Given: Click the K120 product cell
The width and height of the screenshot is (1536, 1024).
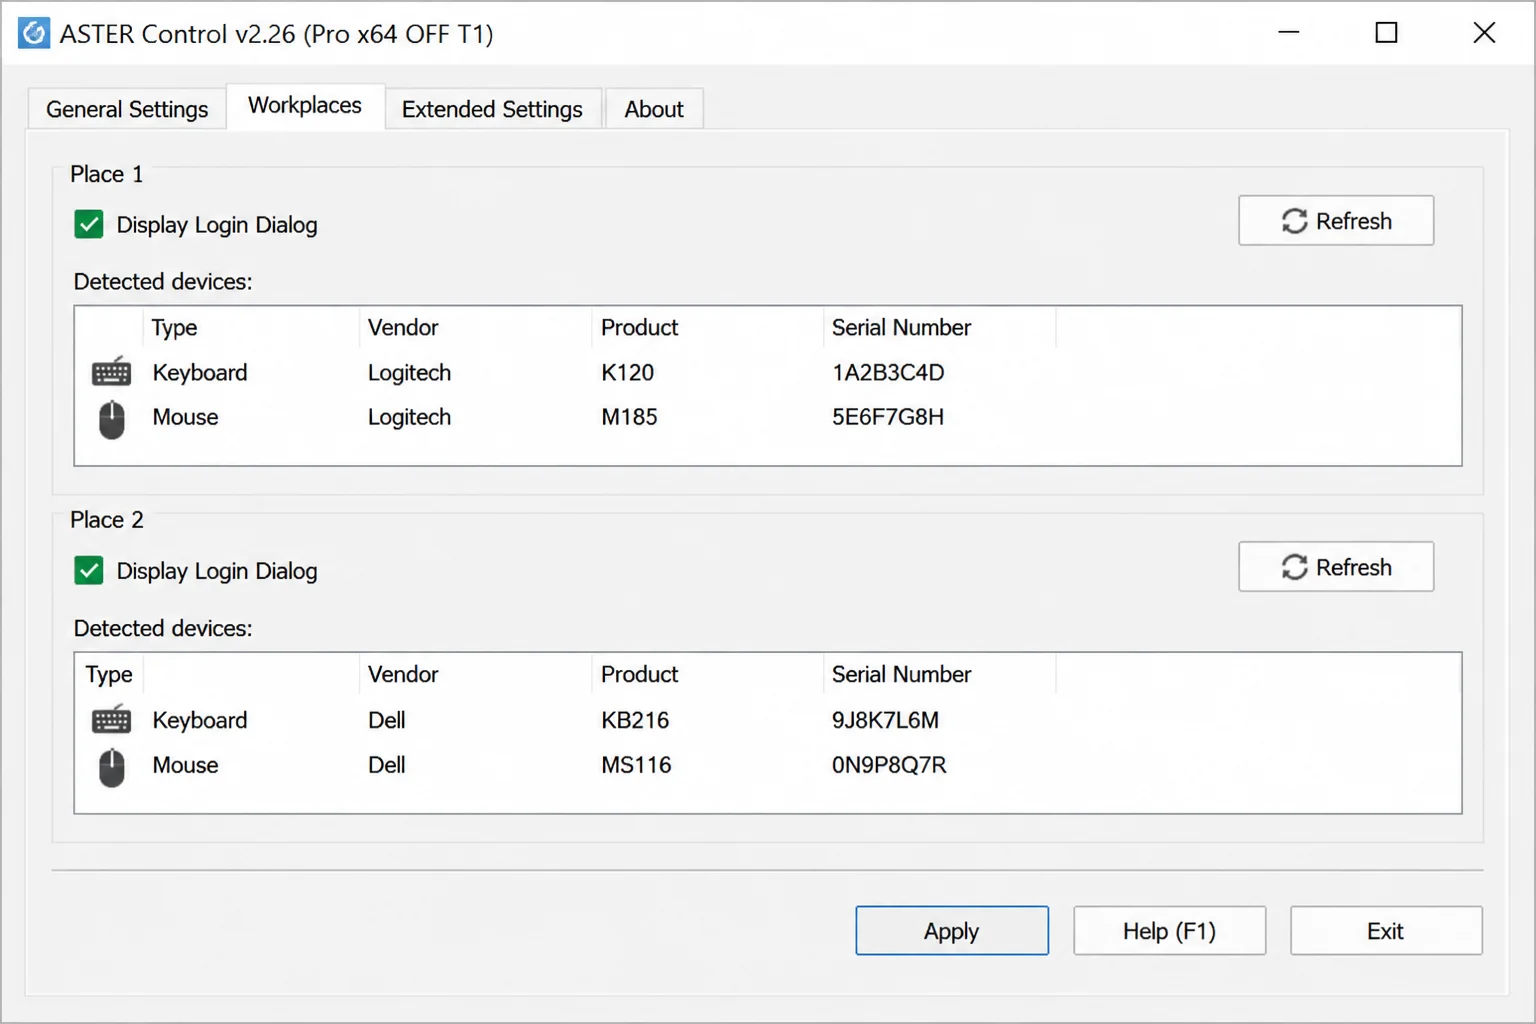Looking at the screenshot, I should [627, 373].
